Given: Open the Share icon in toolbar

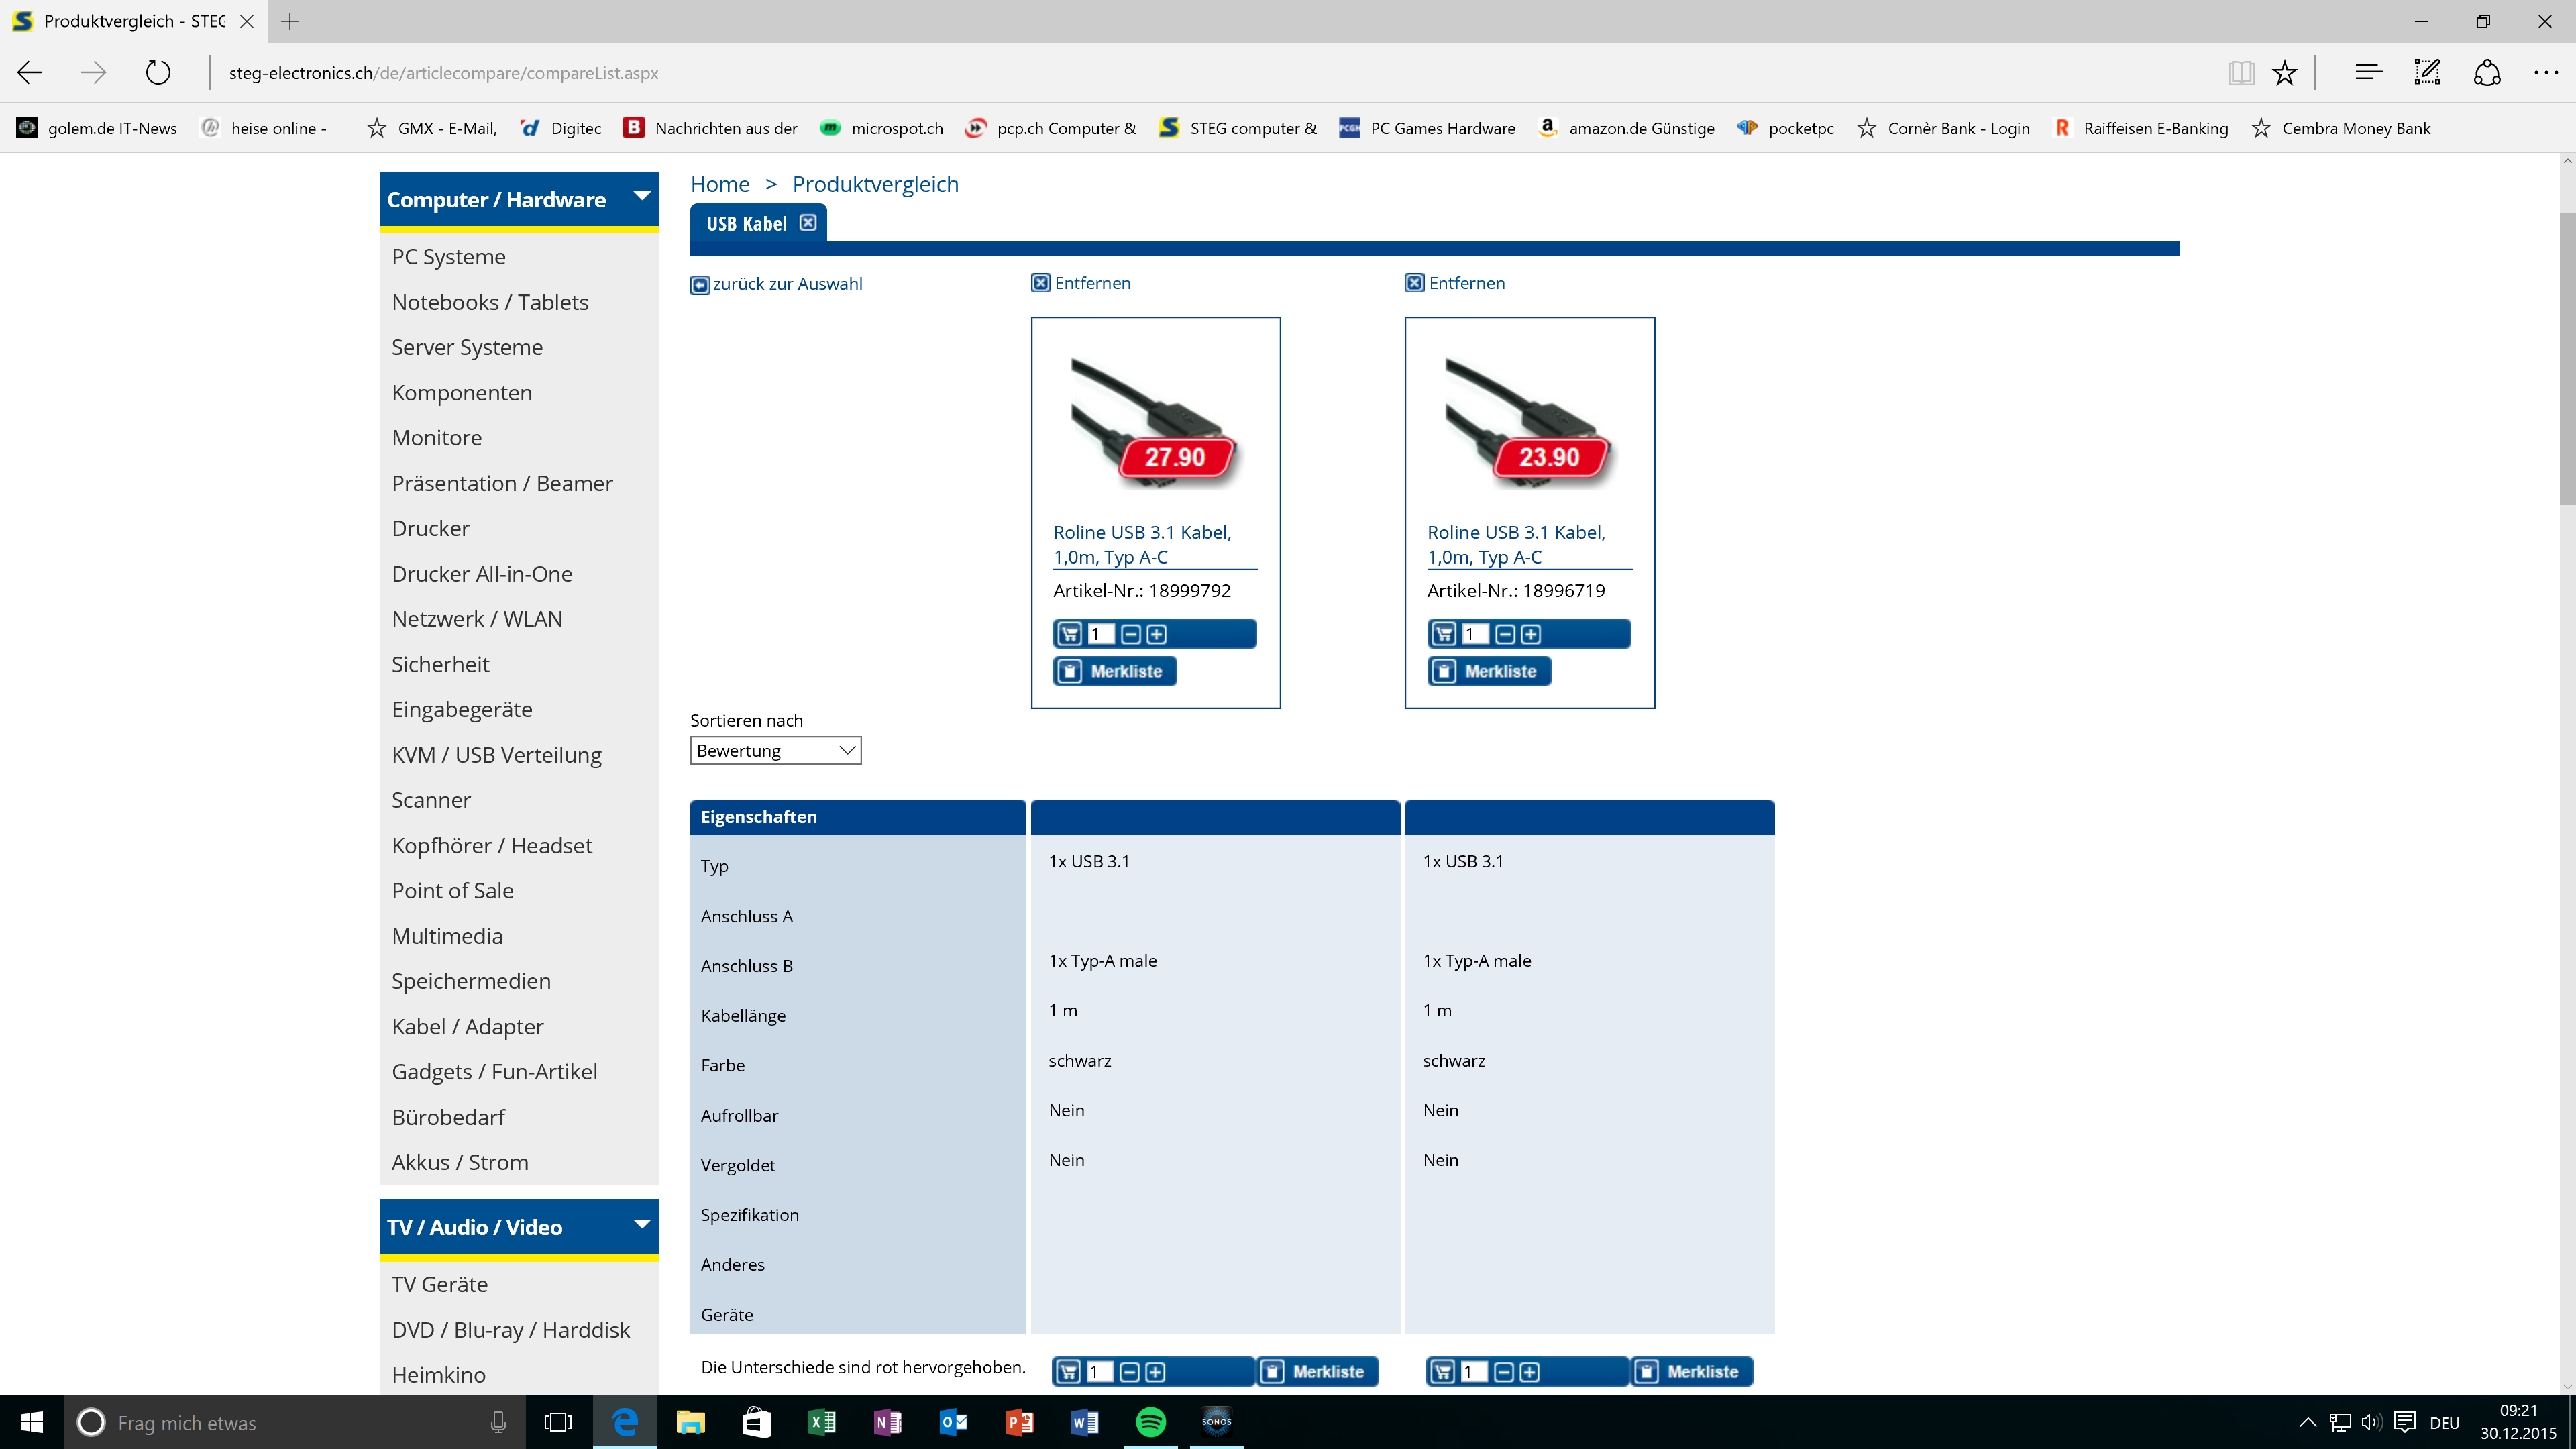Looking at the screenshot, I should point(2487,72).
